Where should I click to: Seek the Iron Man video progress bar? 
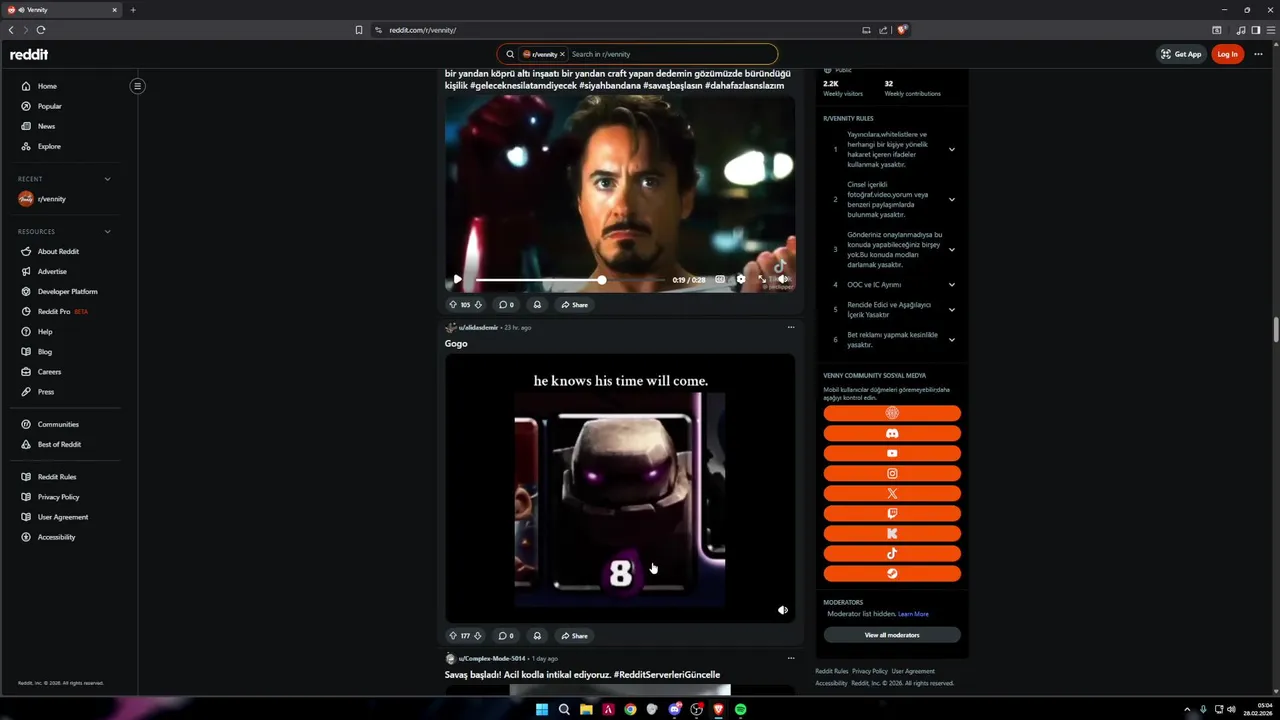[x=570, y=280]
